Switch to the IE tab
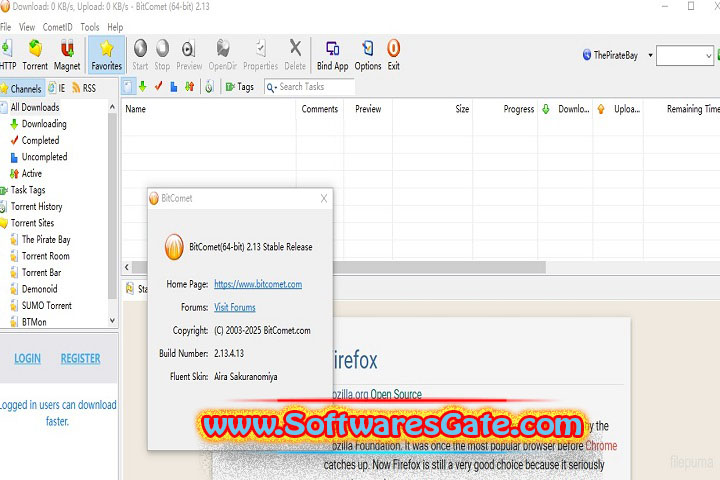This screenshot has height=480, width=720. pos(57,88)
